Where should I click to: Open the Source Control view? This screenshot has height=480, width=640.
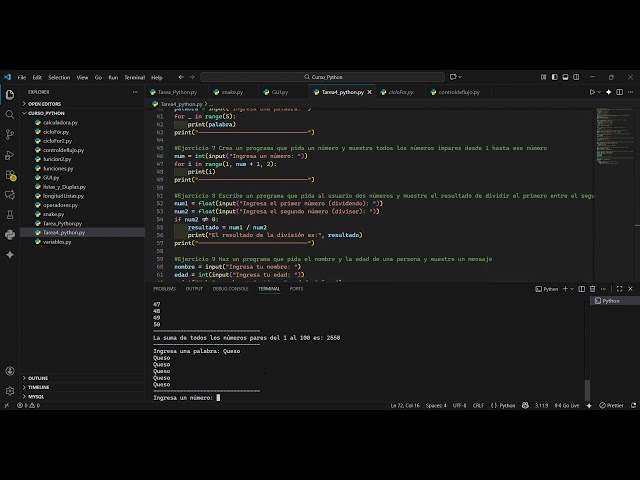[10, 135]
